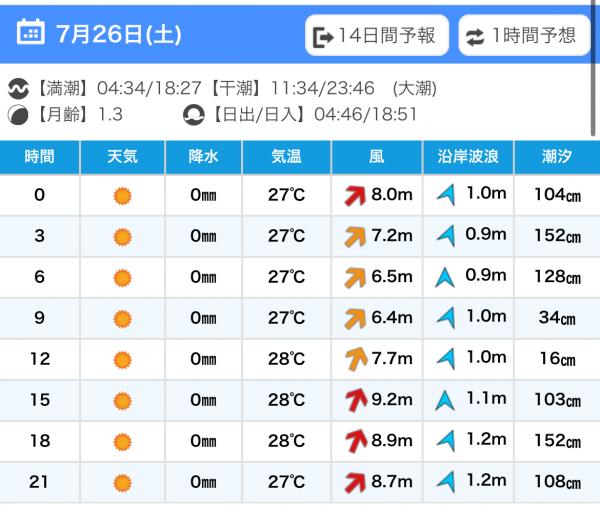Click the blue wave arrow at hour 6
This screenshot has height=506, width=600.
(445, 278)
